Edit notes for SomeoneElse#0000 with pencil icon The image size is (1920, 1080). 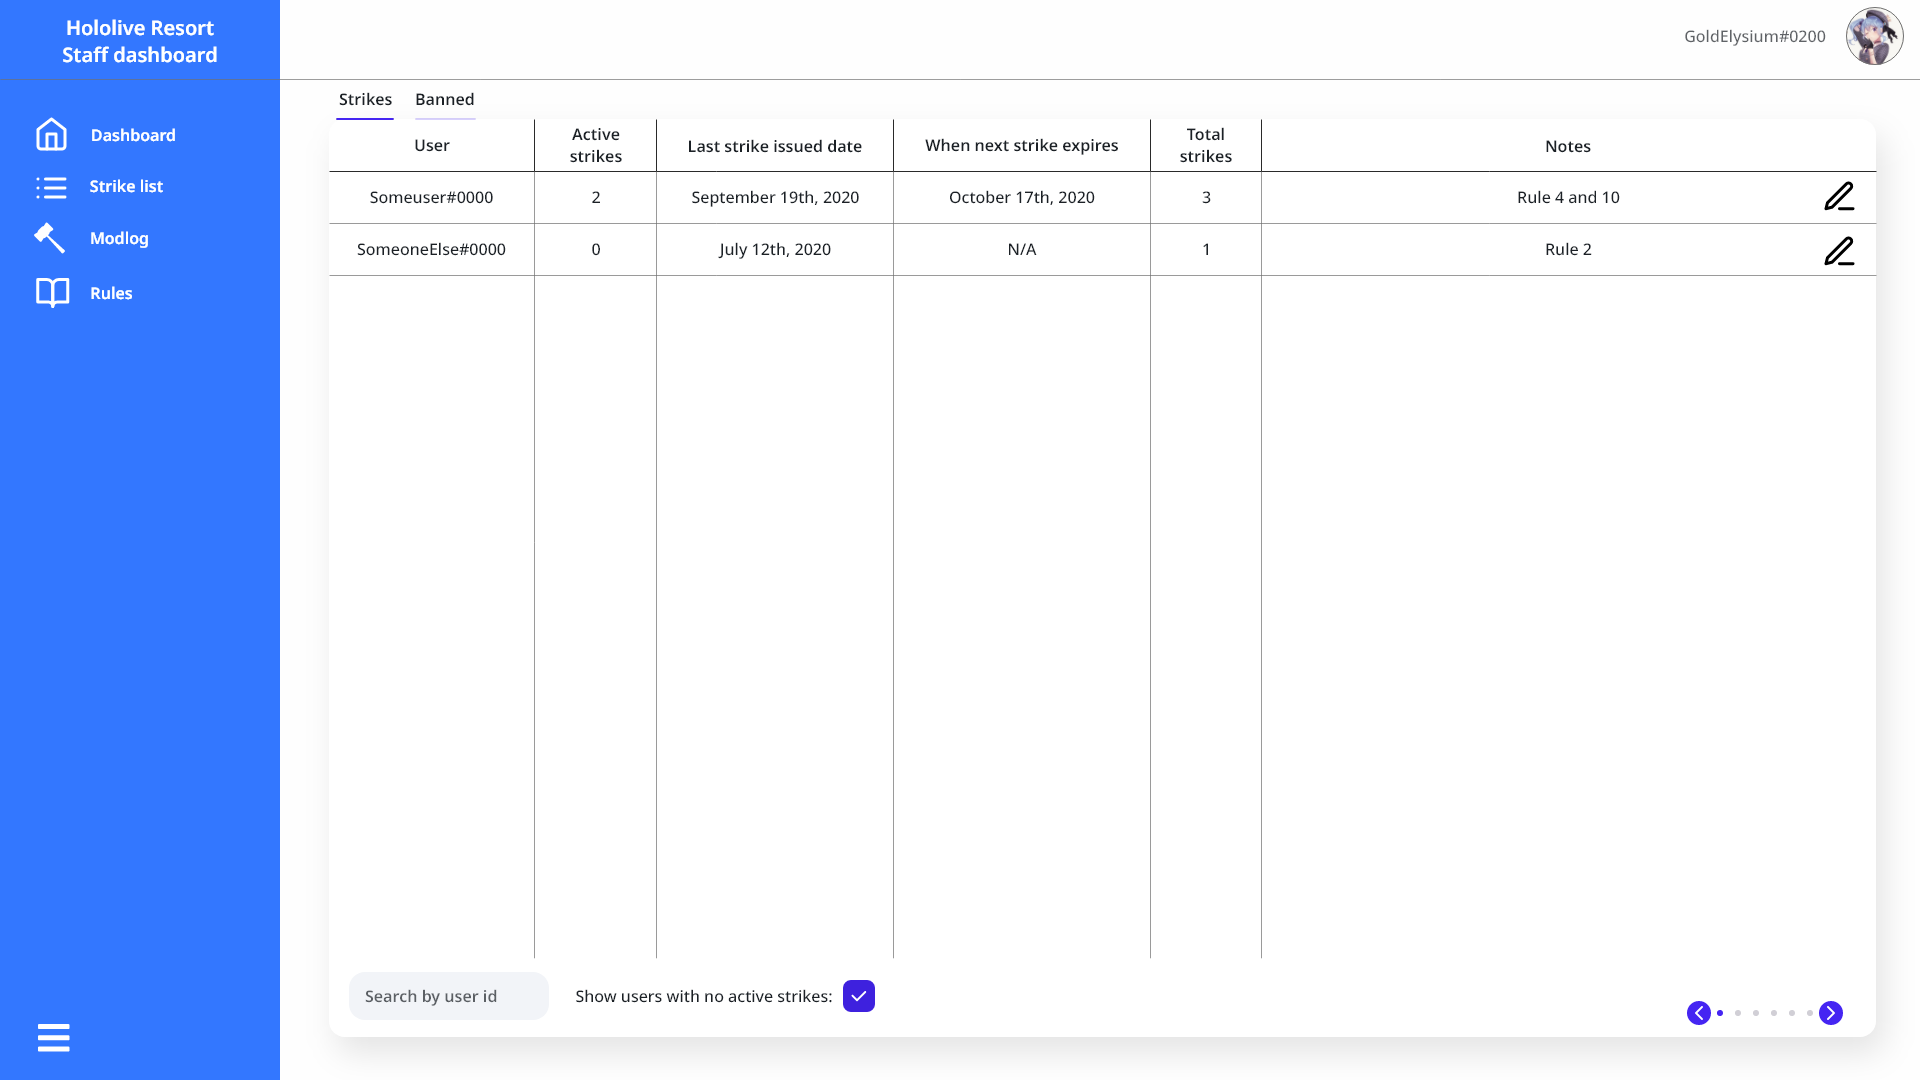(x=1838, y=250)
